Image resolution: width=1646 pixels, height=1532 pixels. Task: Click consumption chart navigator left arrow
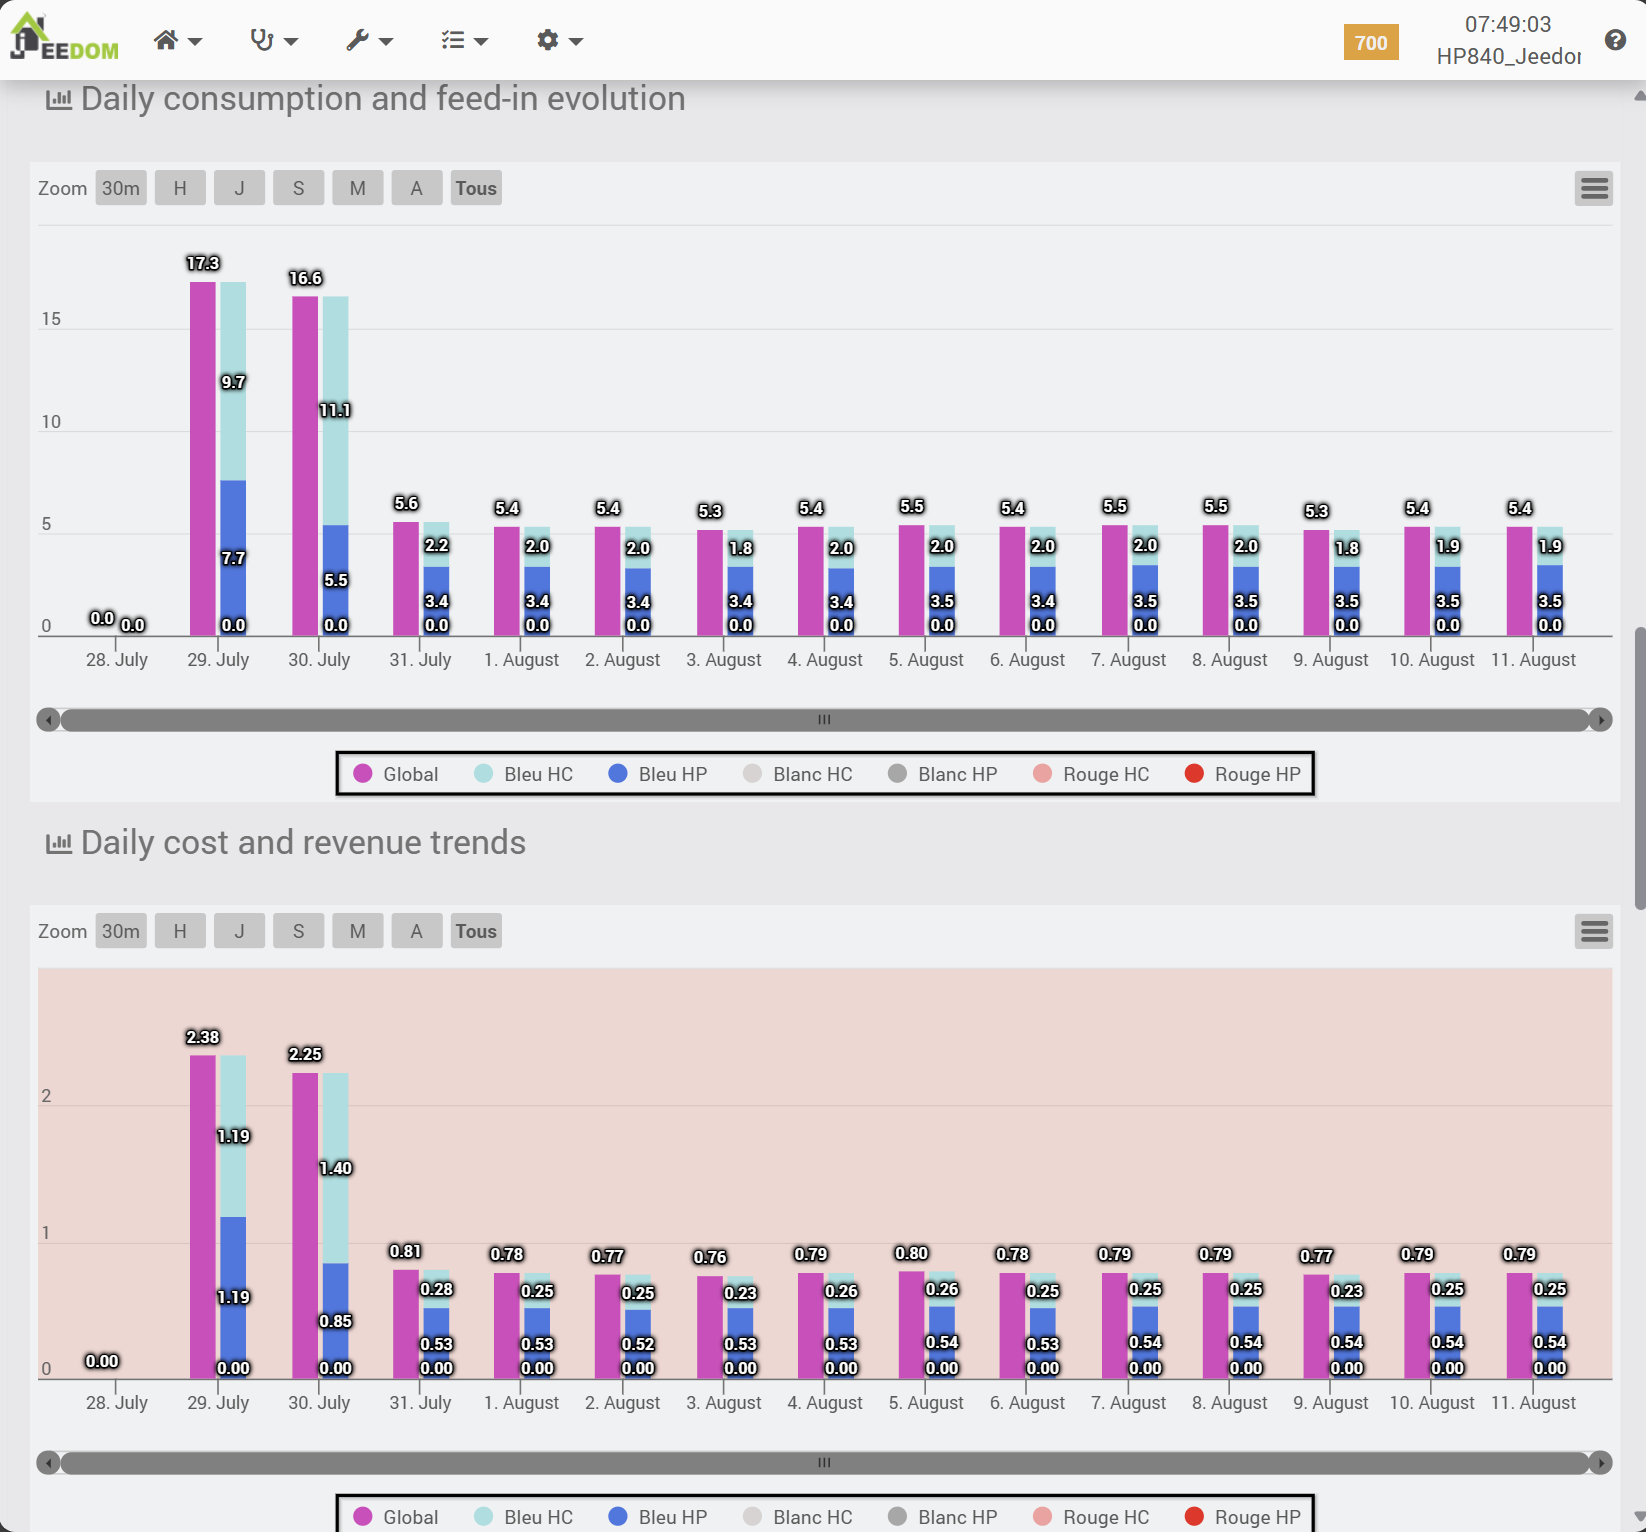[x=47, y=720]
